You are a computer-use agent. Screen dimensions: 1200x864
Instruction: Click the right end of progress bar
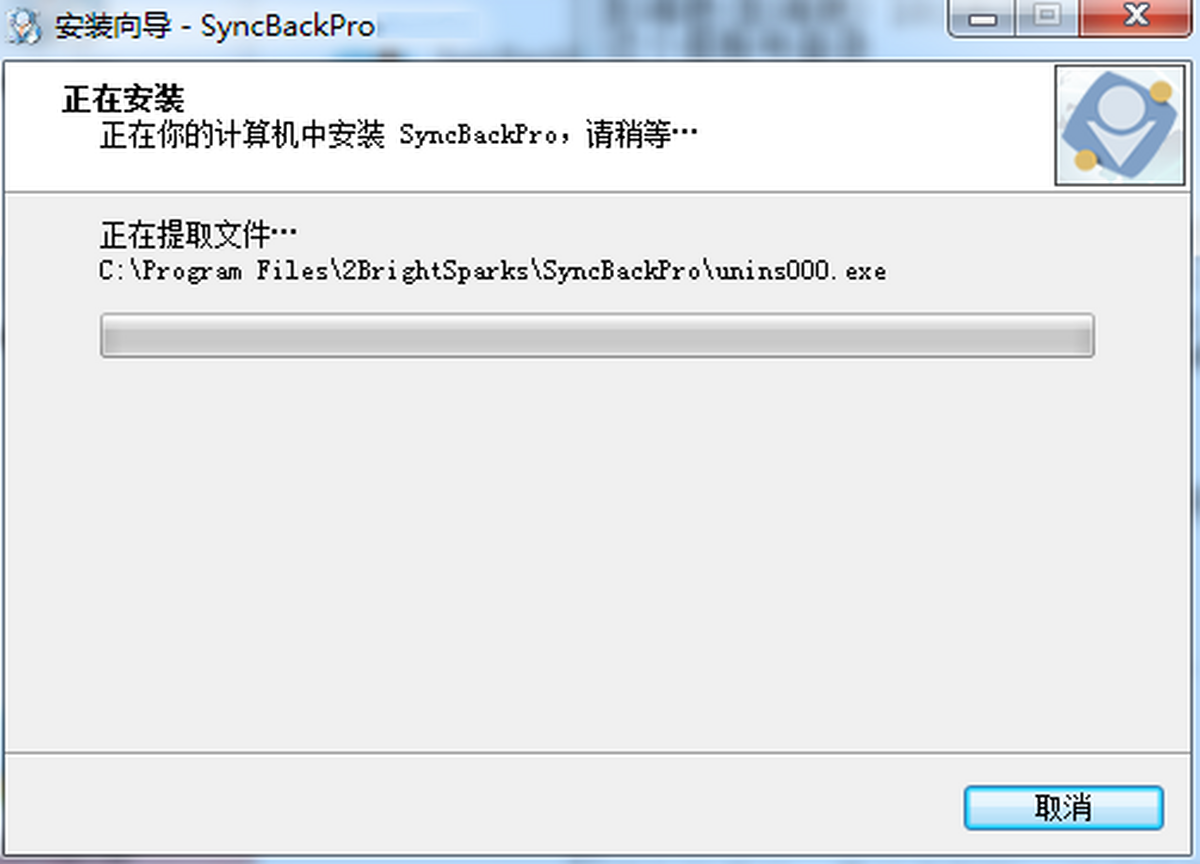(1082, 335)
